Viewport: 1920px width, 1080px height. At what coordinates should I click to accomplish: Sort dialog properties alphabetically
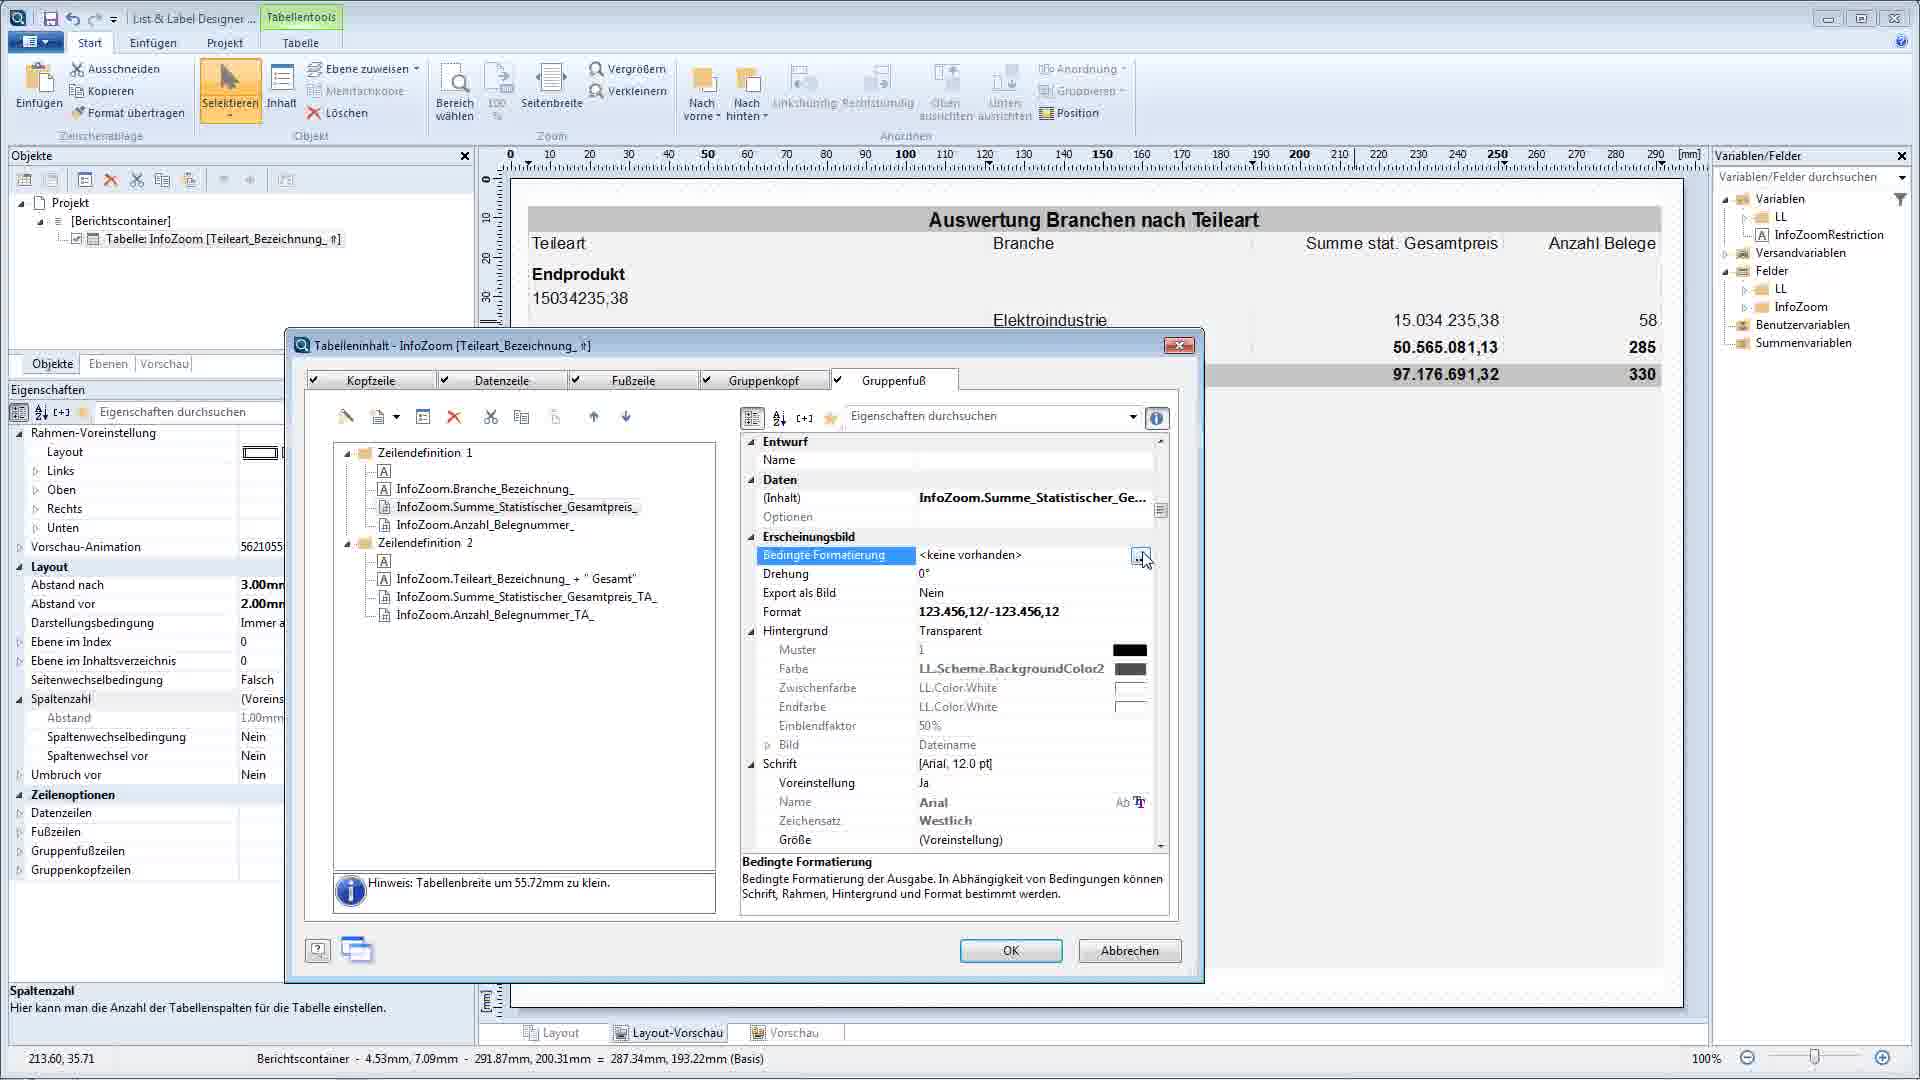(x=779, y=418)
